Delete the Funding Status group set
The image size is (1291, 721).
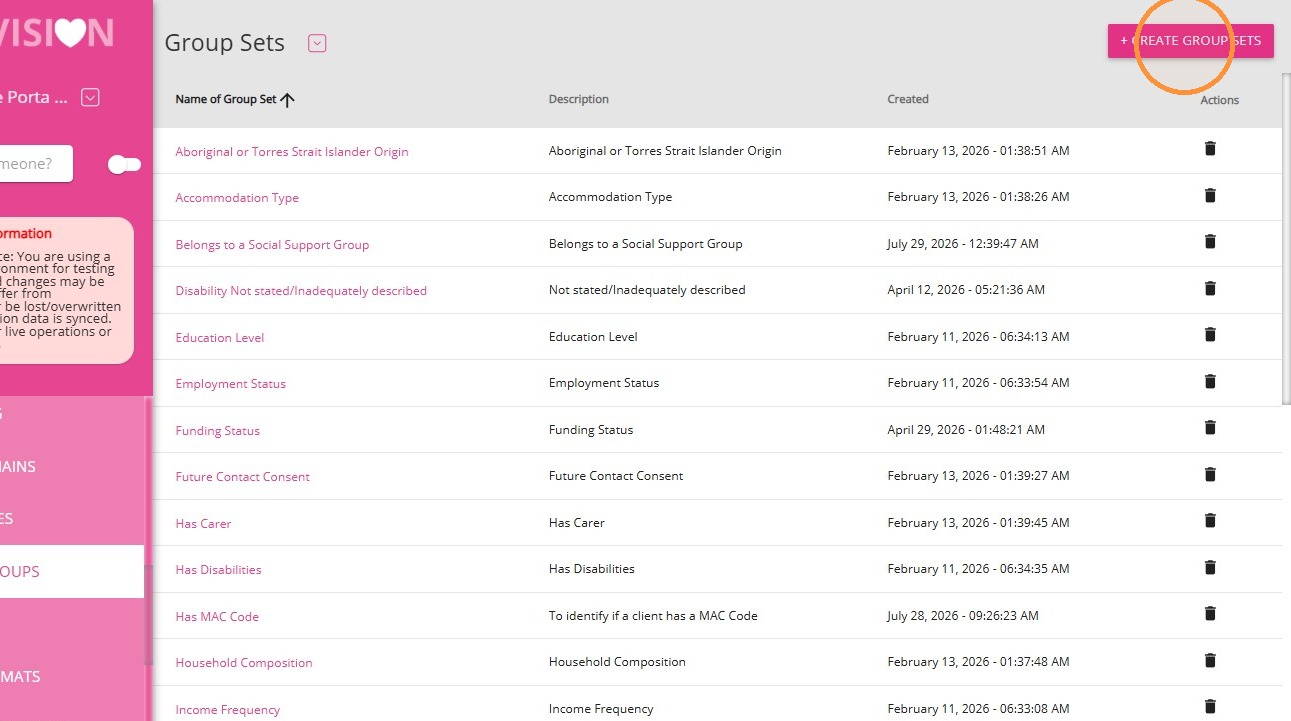pyautogui.click(x=1210, y=427)
